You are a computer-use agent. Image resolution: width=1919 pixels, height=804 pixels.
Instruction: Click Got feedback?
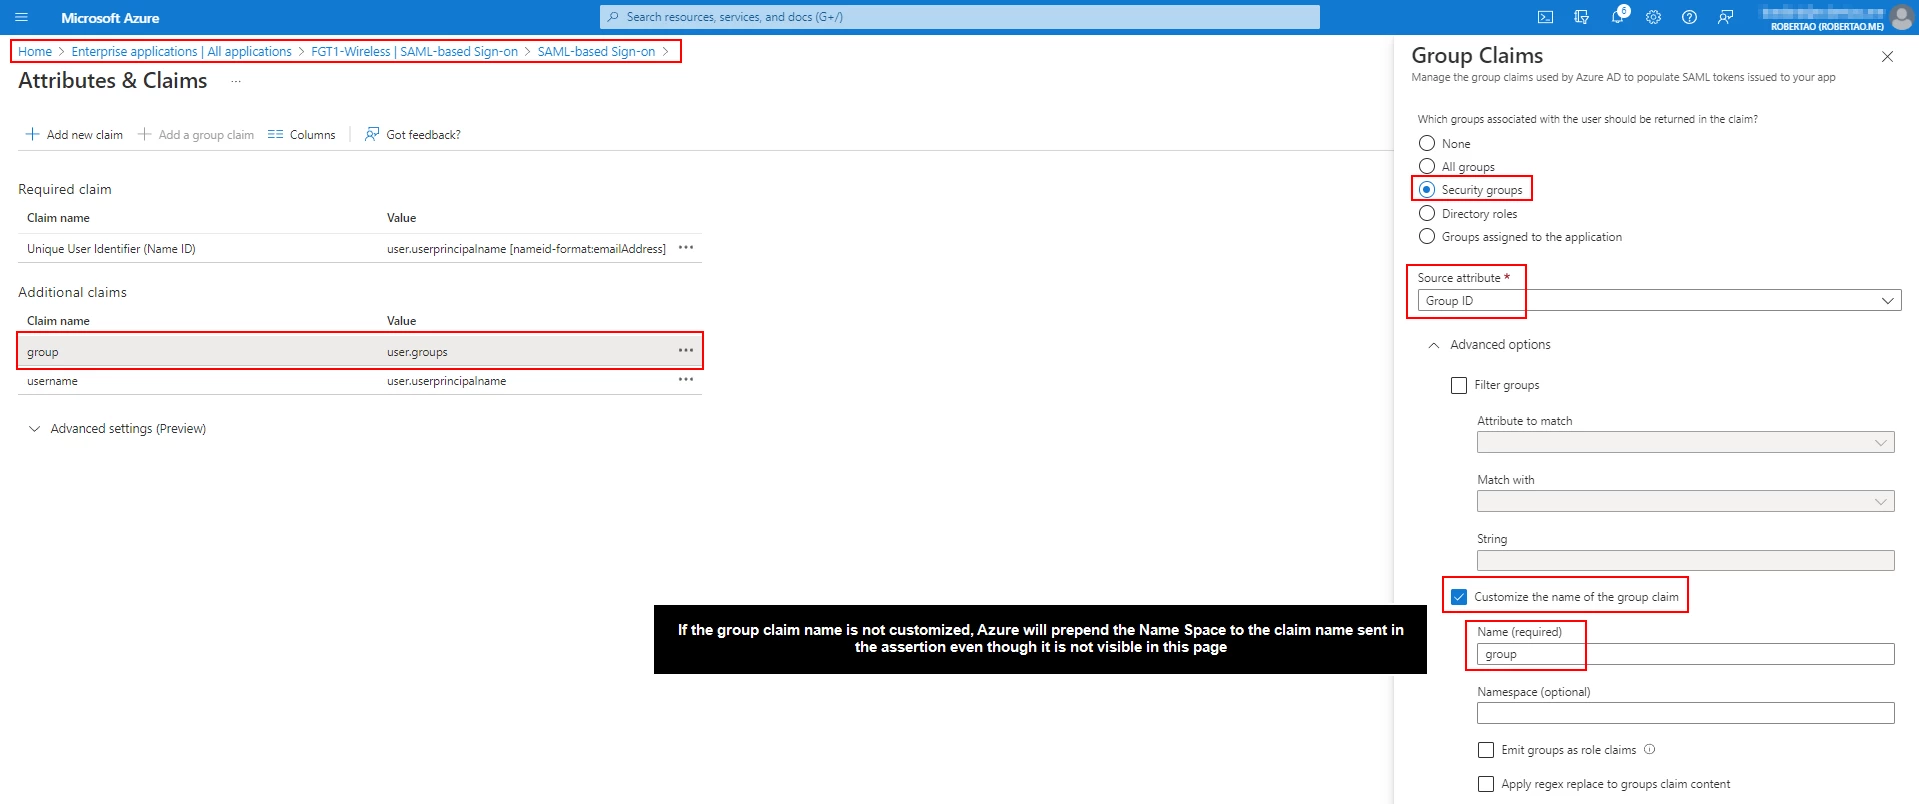[413, 134]
